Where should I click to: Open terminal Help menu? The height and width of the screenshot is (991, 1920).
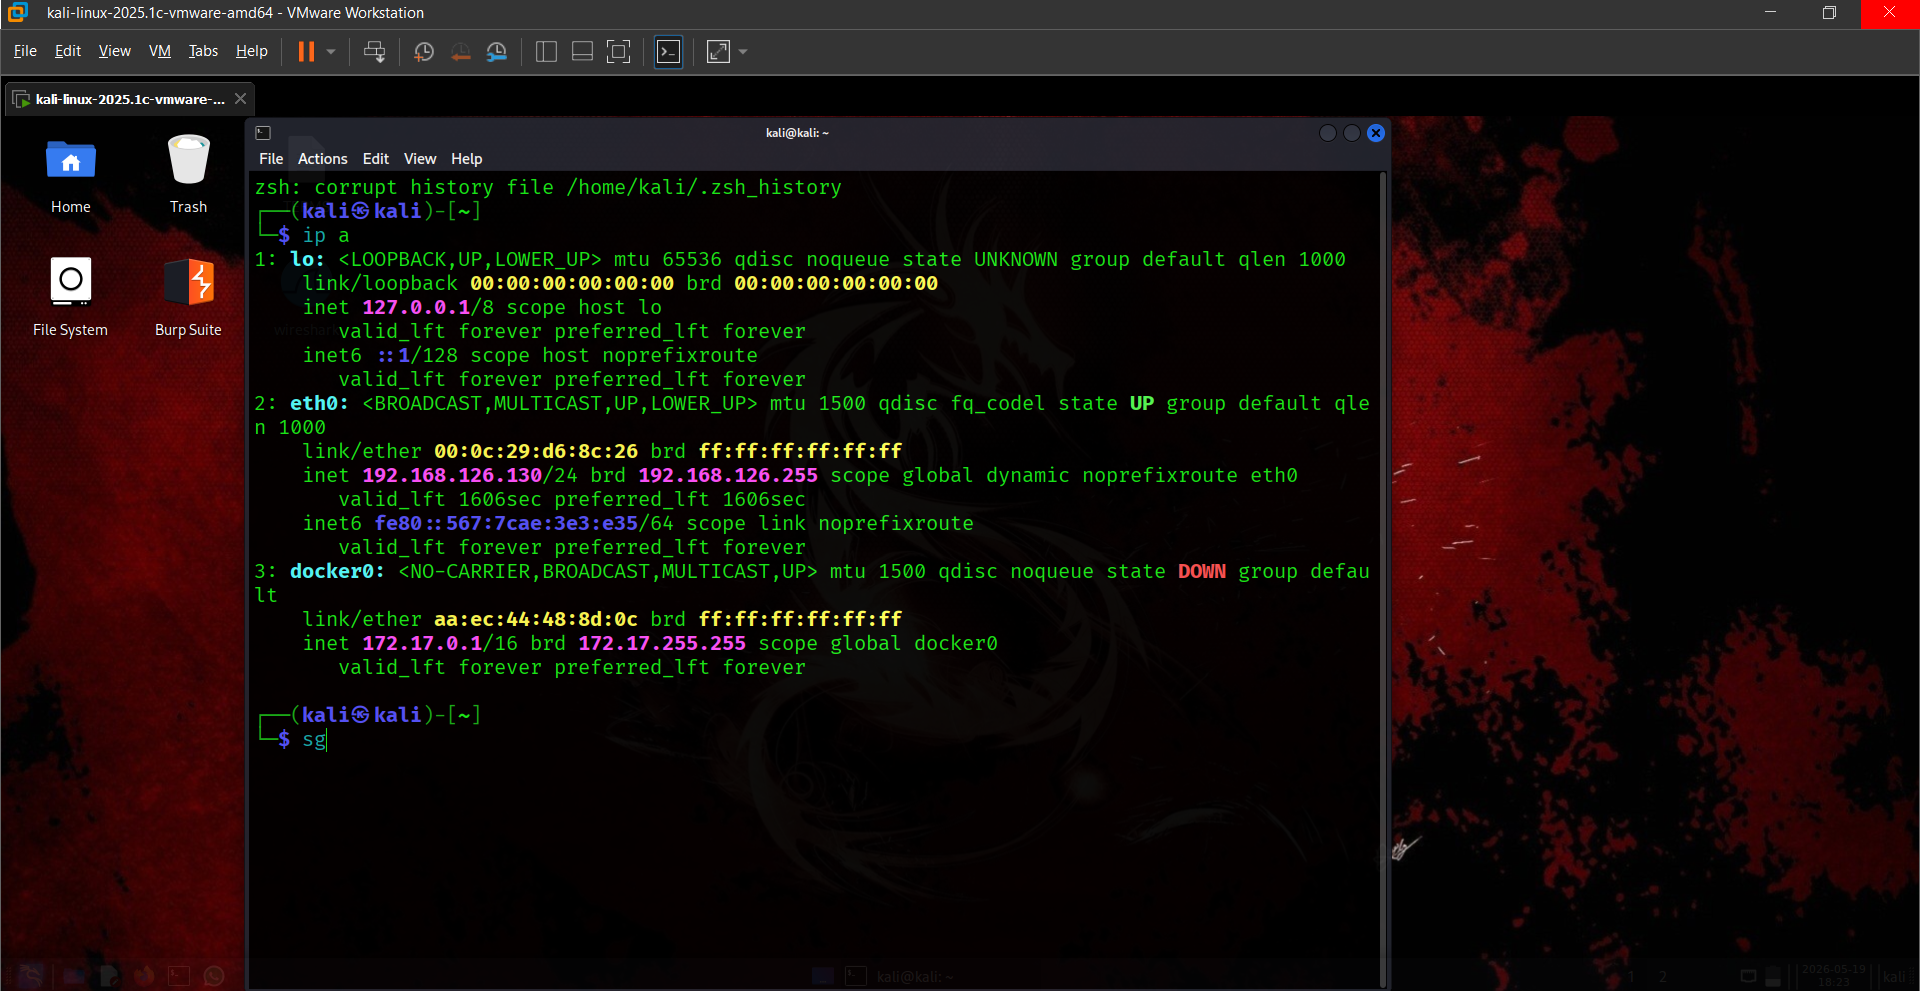pos(466,159)
